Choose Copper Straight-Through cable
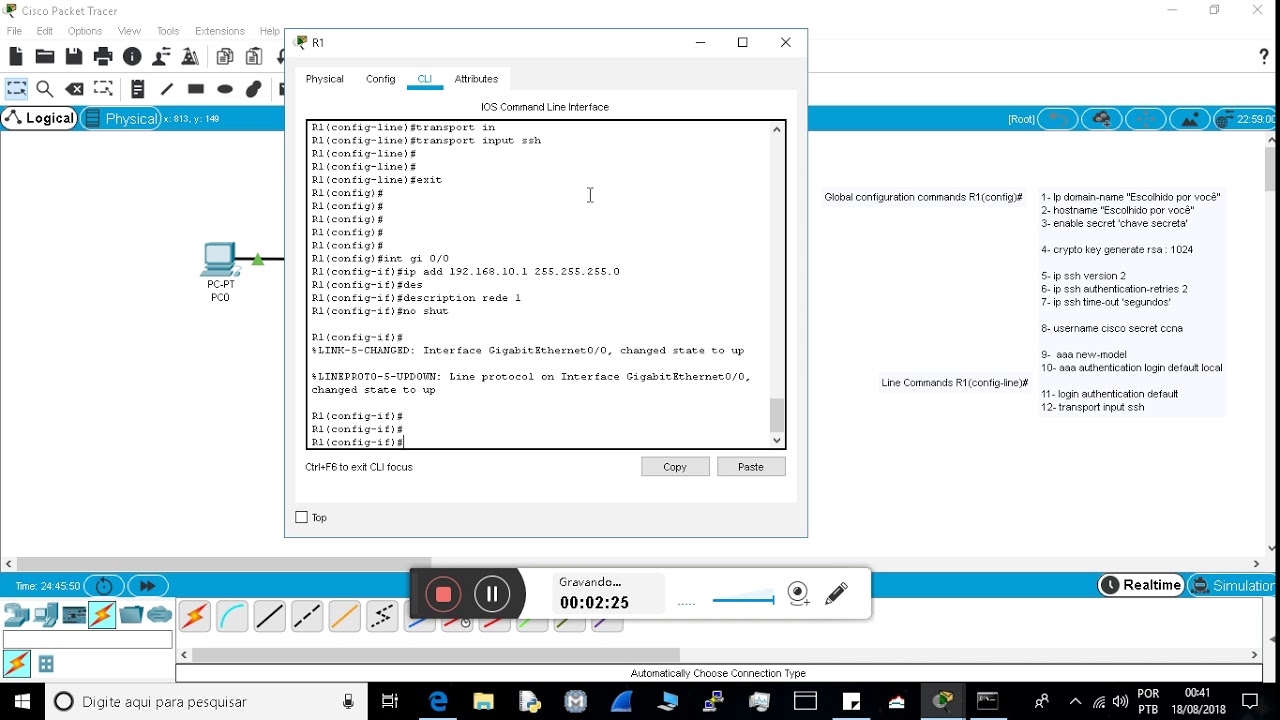 coord(269,616)
